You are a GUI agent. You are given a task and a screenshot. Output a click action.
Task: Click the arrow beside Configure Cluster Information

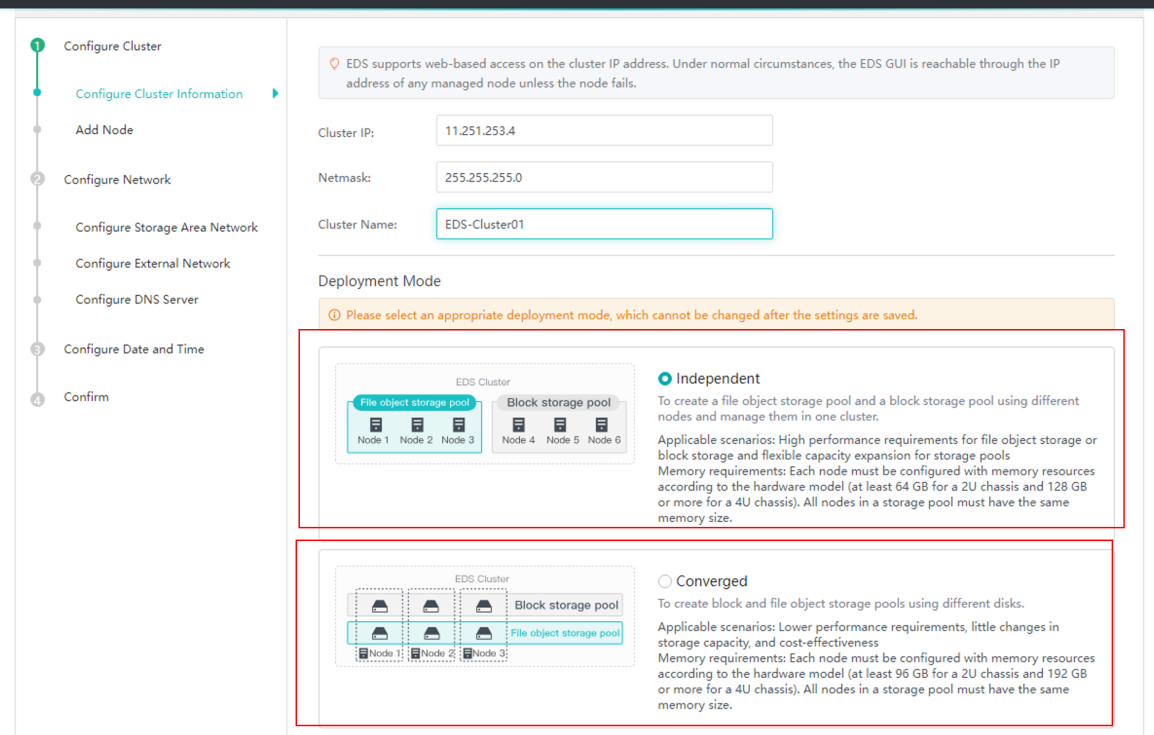coord(275,93)
